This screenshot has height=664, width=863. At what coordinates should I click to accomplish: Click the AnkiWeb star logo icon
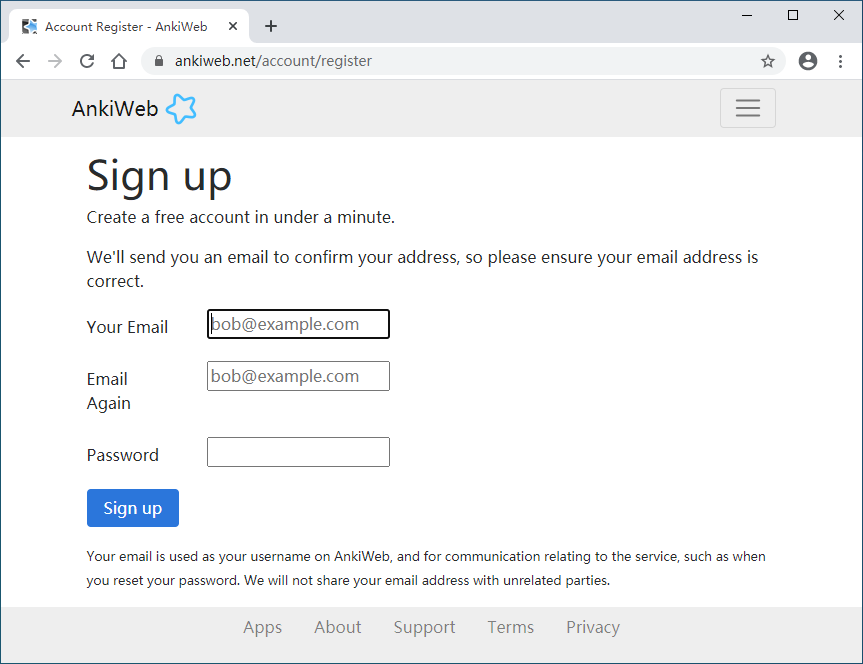tap(181, 108)
